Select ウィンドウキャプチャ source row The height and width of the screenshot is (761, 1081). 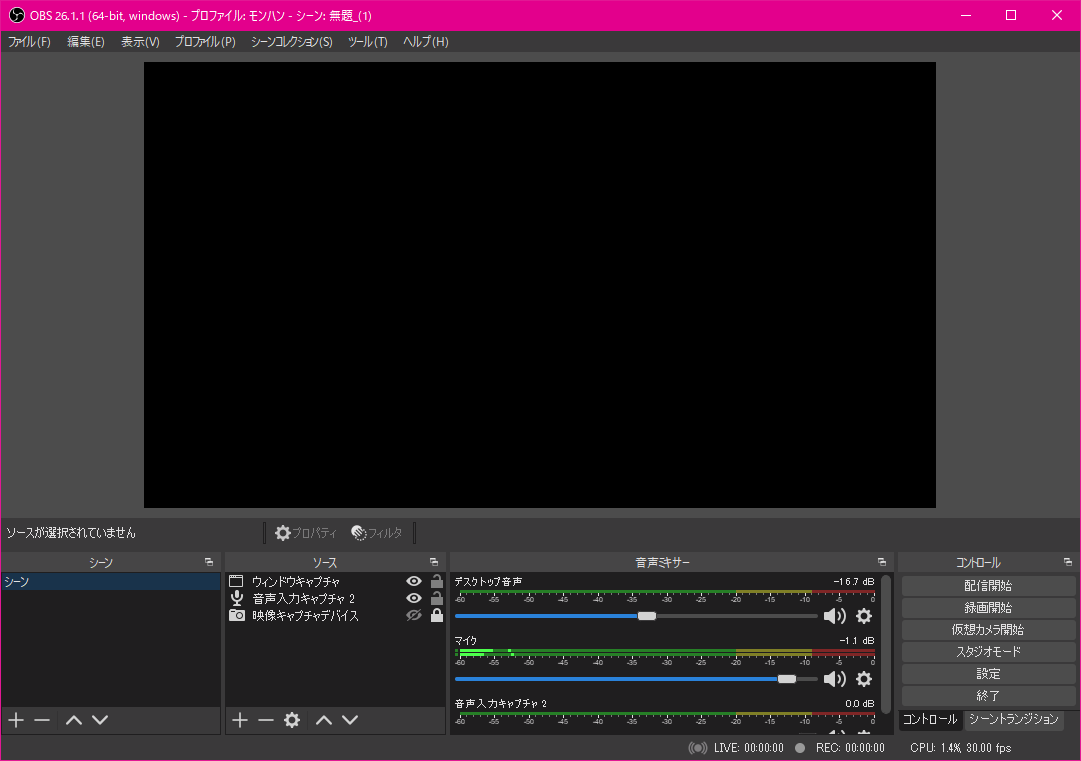[336, 581]
